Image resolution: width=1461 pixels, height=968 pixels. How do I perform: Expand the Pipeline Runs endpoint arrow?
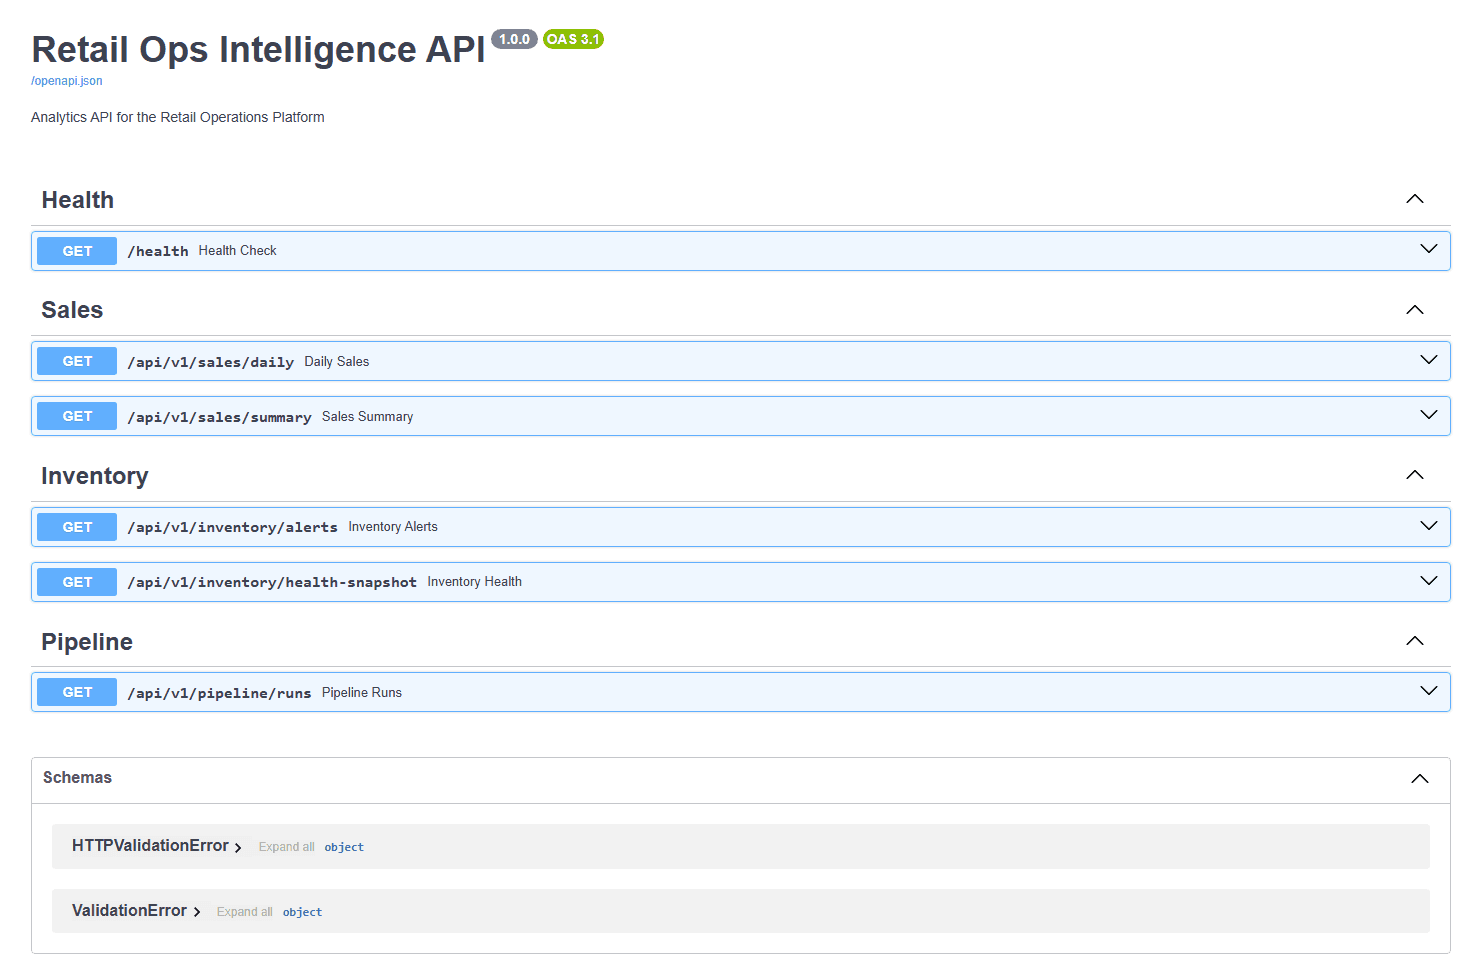tap(1428, 691)
